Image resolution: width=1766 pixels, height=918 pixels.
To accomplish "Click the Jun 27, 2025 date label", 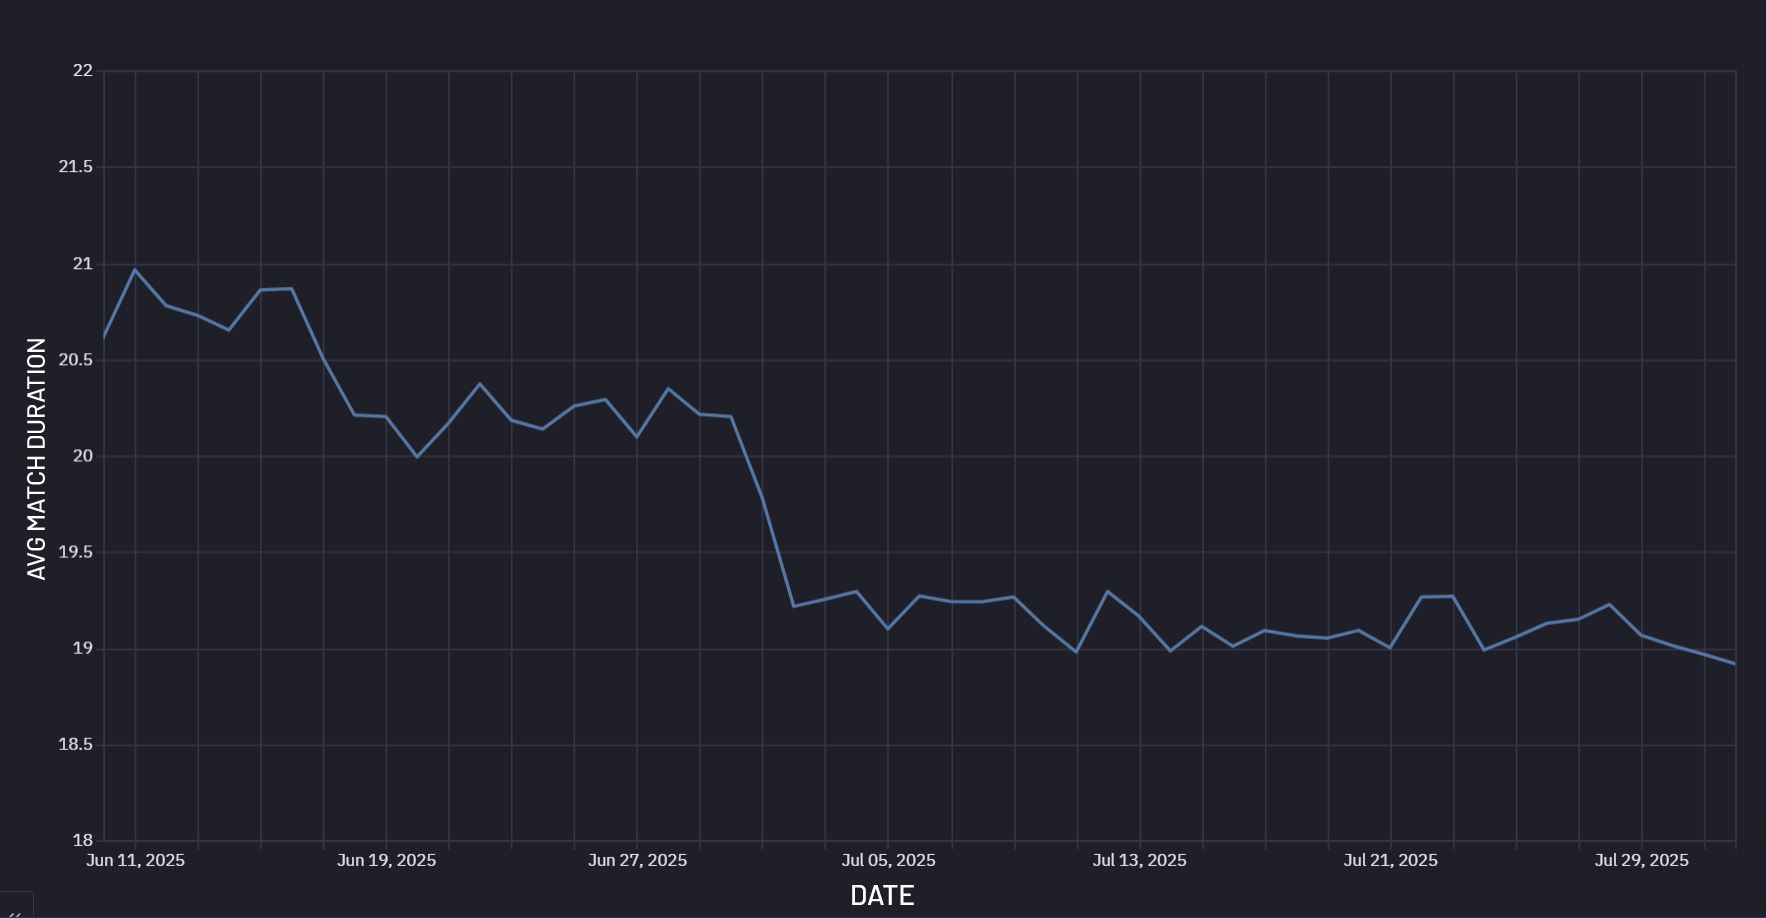I will click(637, 860).
